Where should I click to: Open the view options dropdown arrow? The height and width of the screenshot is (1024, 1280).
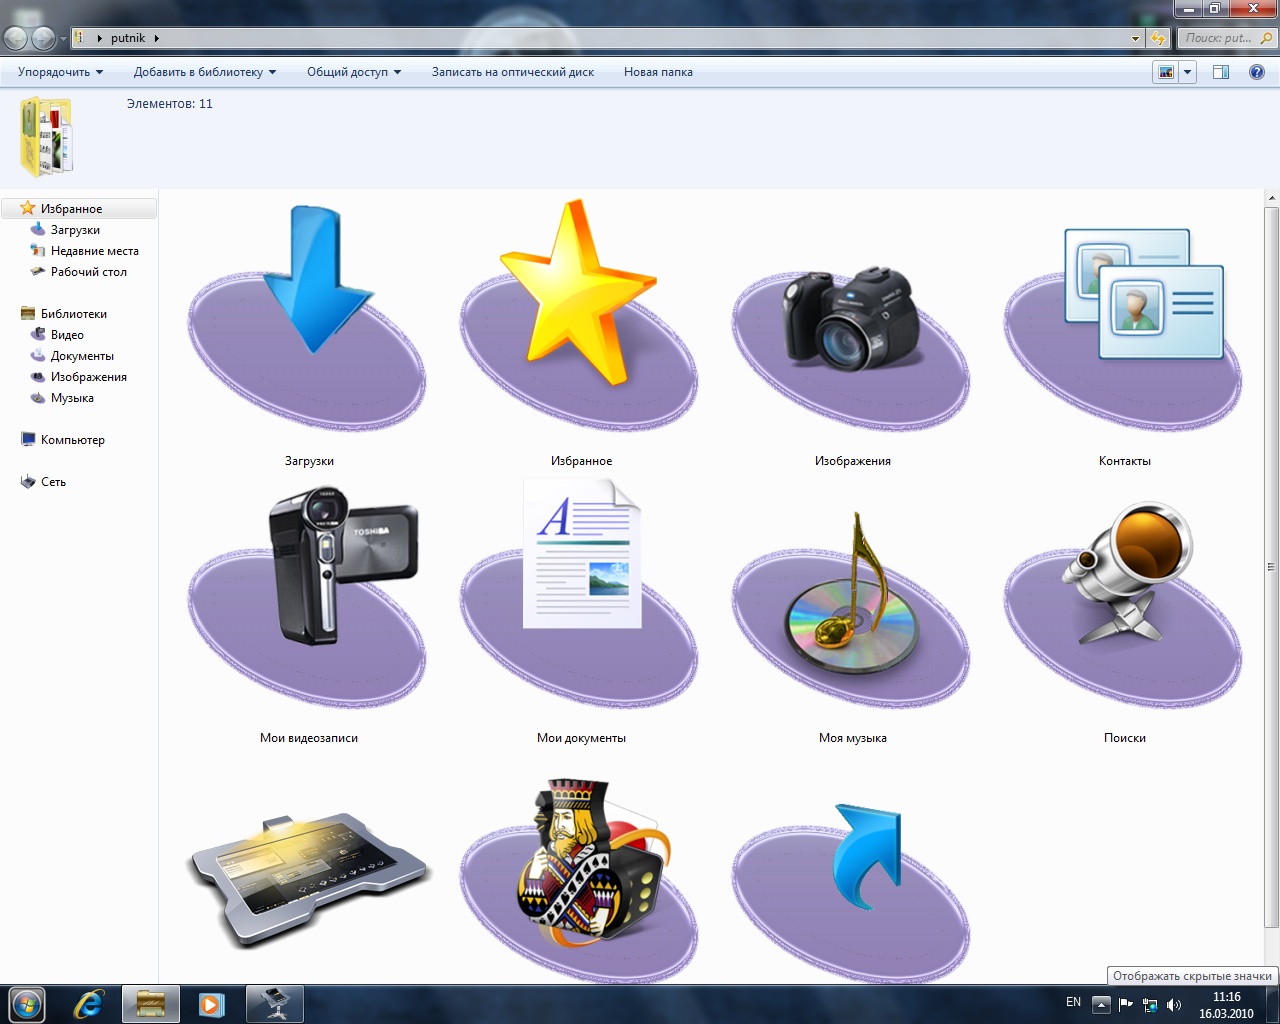1188,72
